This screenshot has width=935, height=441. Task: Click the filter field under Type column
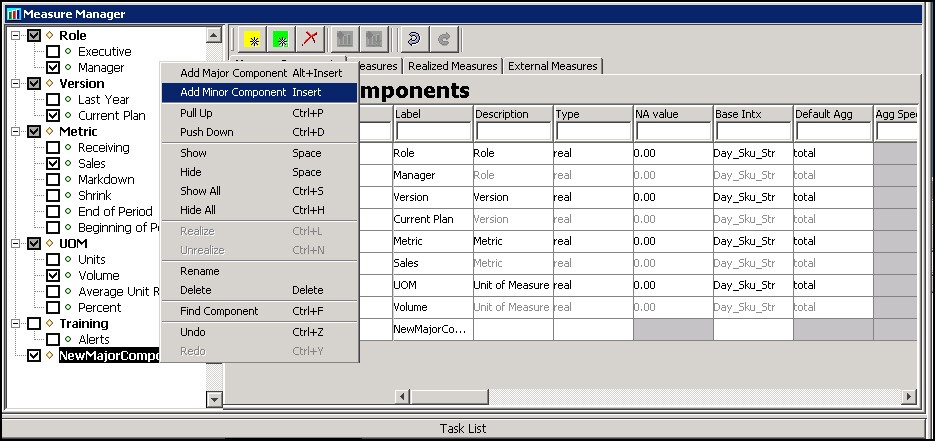point(593,132)
